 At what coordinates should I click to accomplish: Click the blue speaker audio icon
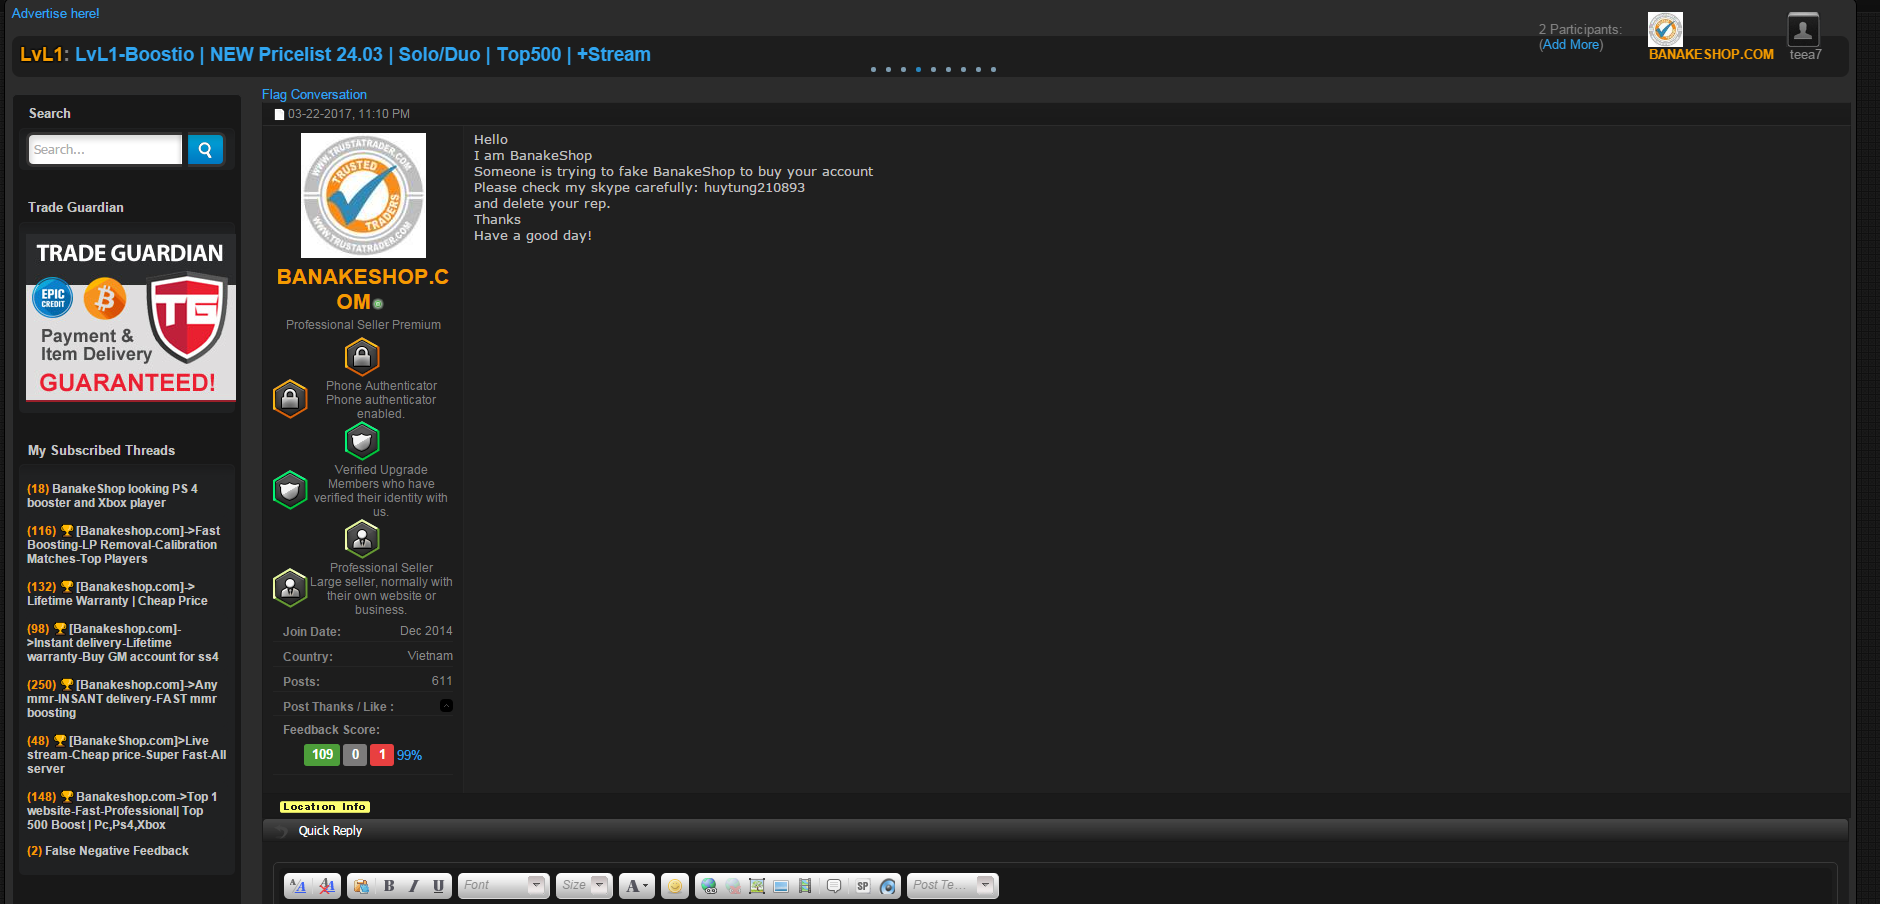coord(888,886)
